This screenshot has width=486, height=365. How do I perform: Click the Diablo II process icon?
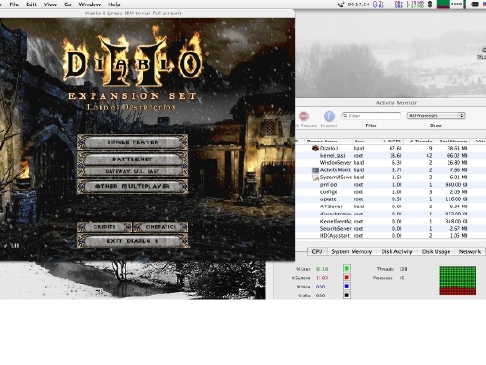tap(315, 148)
